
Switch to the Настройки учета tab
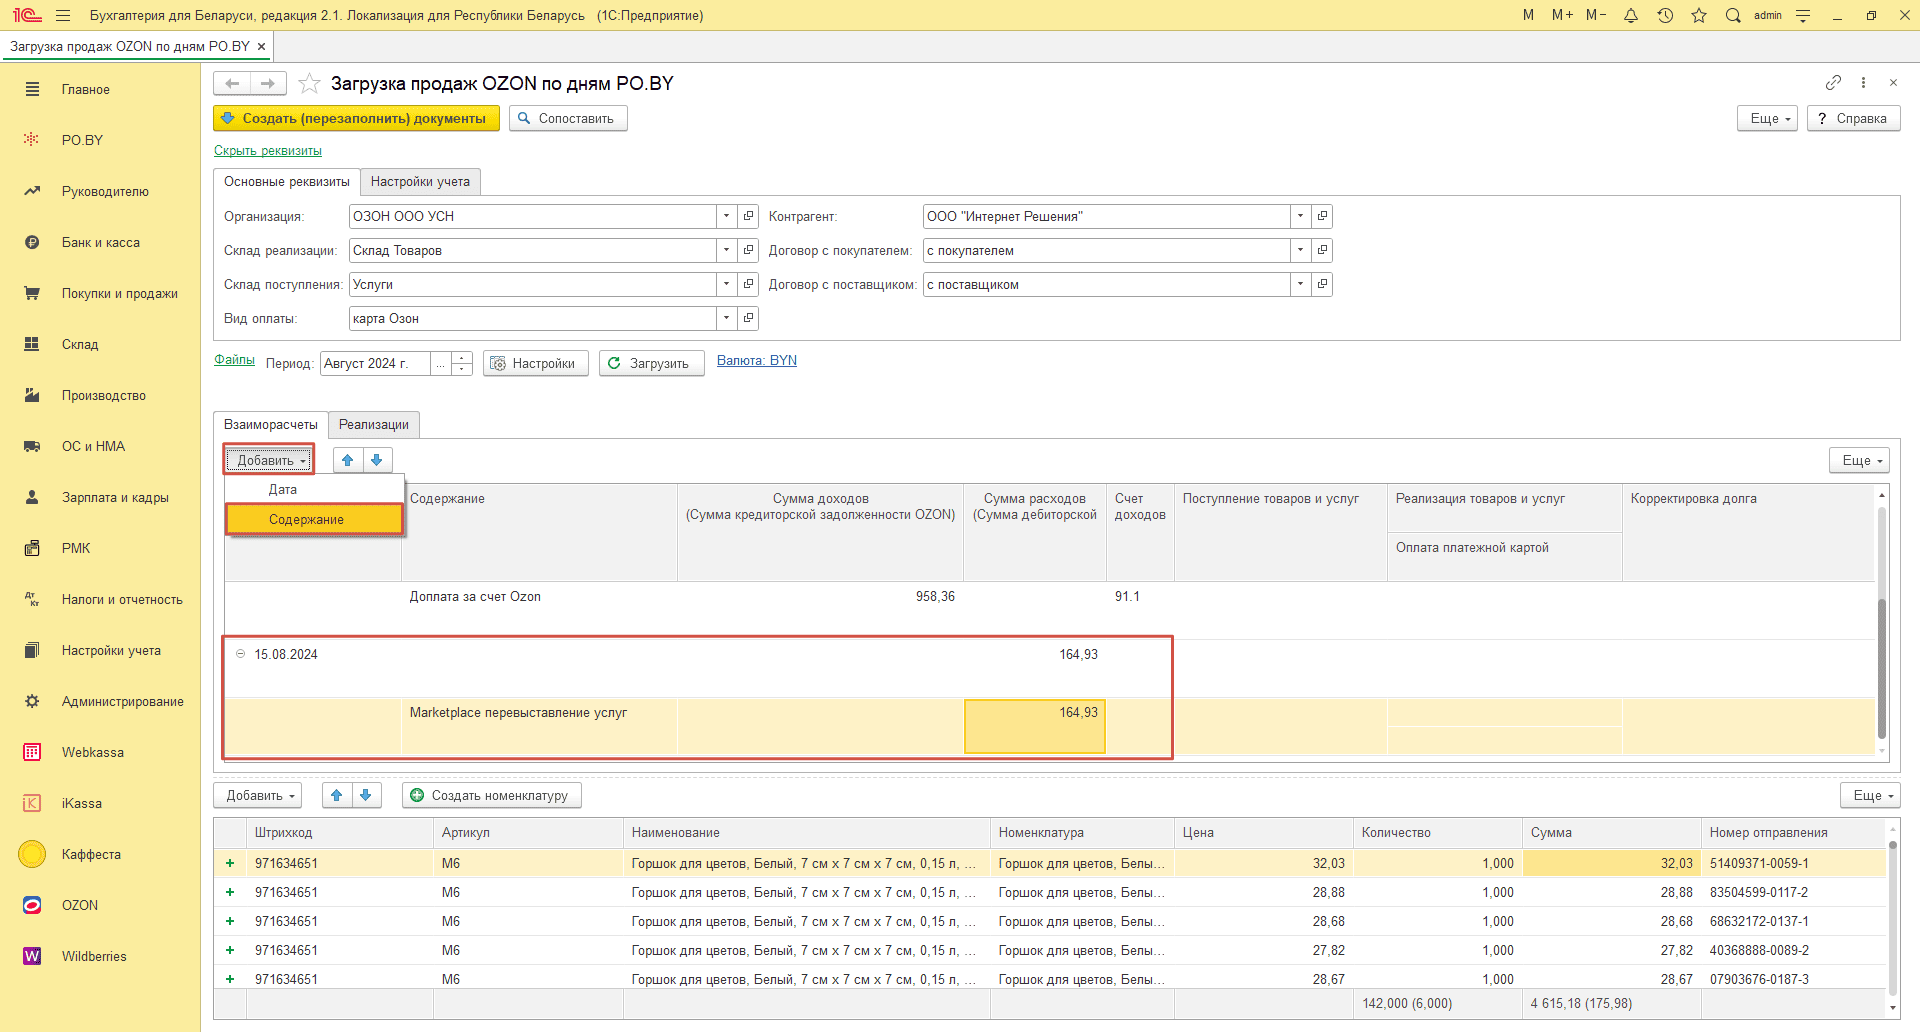[420, 181]
